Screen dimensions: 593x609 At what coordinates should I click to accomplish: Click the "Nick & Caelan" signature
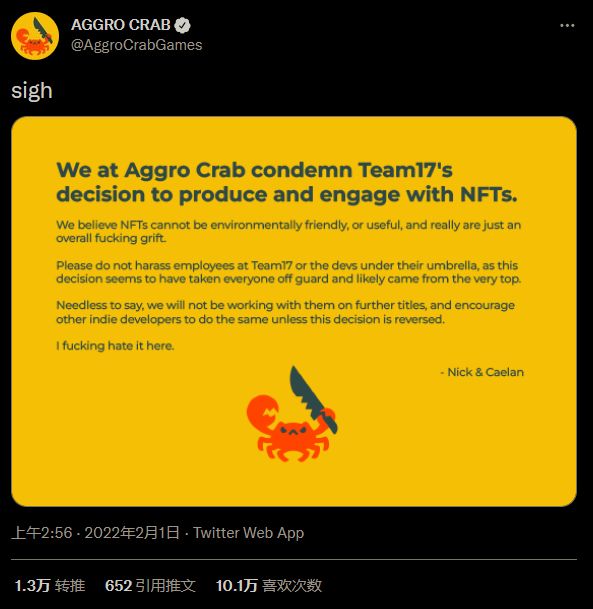tap(482, 372)
